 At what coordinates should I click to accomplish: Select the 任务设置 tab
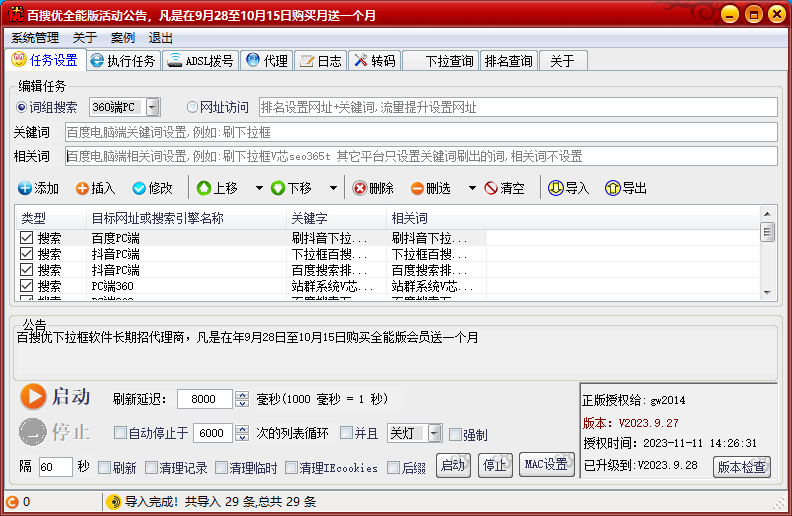click(45, 60)
